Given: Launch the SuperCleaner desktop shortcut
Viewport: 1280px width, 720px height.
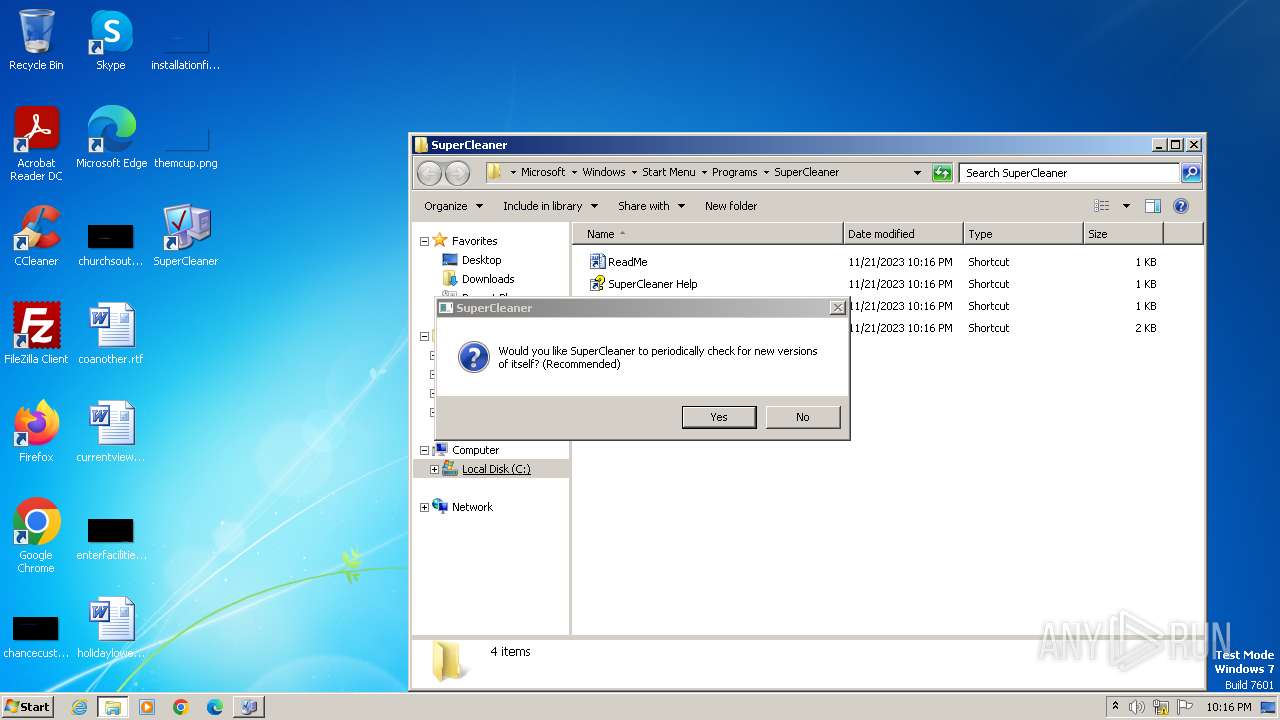Looking at the screenshot, I should pos(185,235).
